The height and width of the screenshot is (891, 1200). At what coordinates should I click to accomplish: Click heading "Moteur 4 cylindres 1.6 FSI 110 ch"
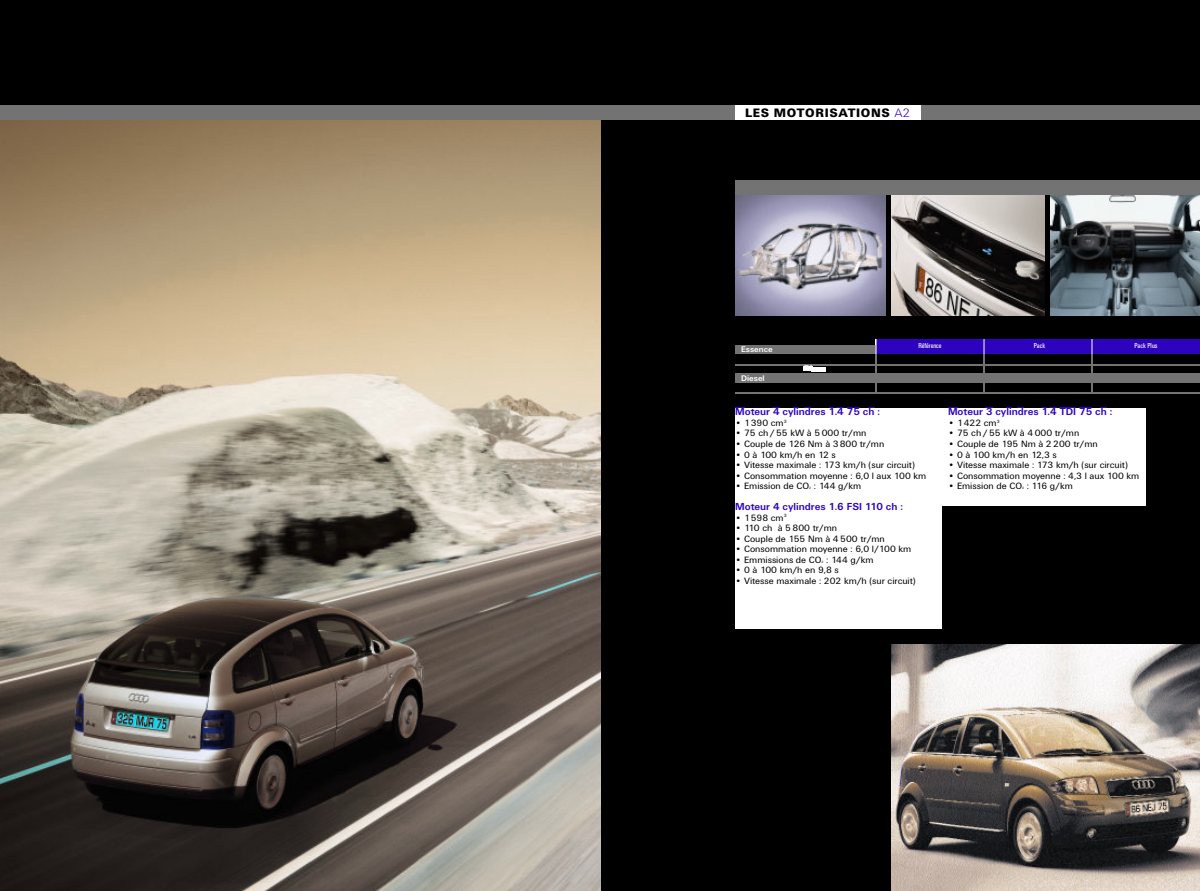(819, 507)
